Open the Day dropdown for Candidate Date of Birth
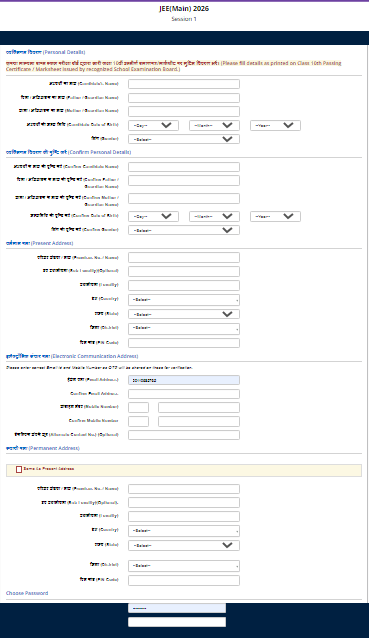Image resolution: width=369 pixels, height=638 pixels. pos(153,125)
